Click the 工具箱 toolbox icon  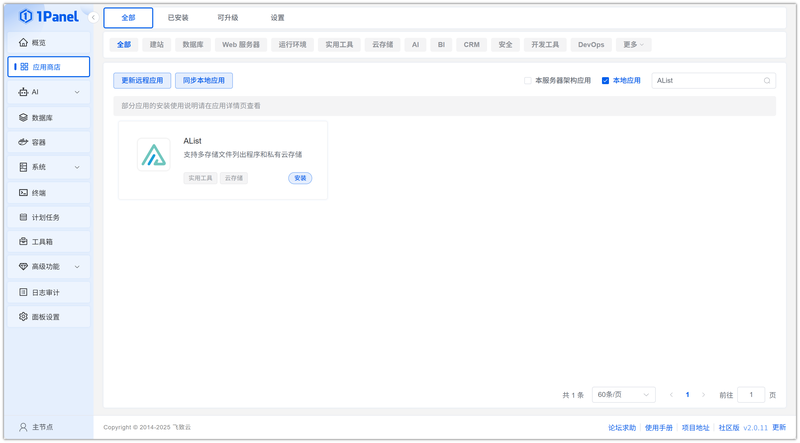pyautogui.click(x=23, y=241)
